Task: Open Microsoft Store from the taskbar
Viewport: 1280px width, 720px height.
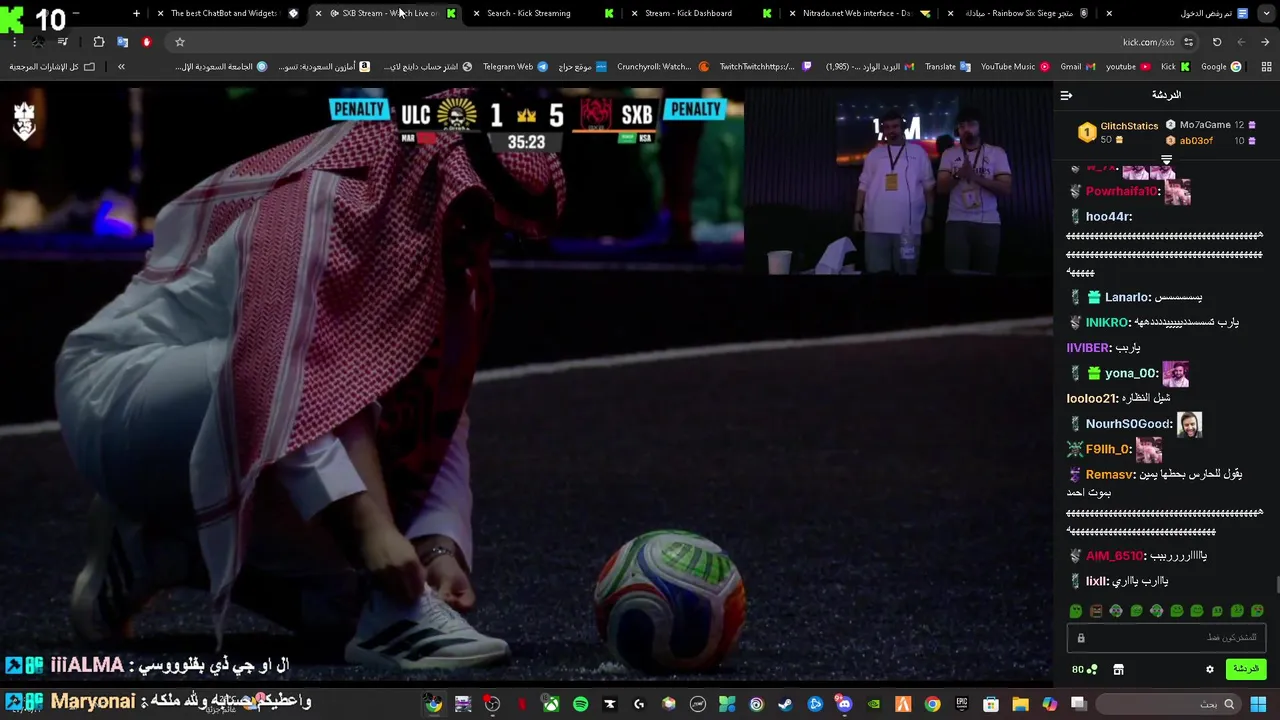Action: [990, 704]
